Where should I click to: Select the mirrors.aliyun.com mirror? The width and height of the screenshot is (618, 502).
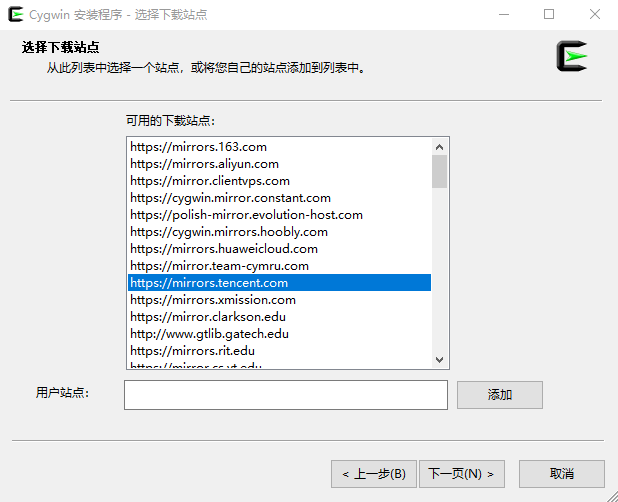[204, 164]
